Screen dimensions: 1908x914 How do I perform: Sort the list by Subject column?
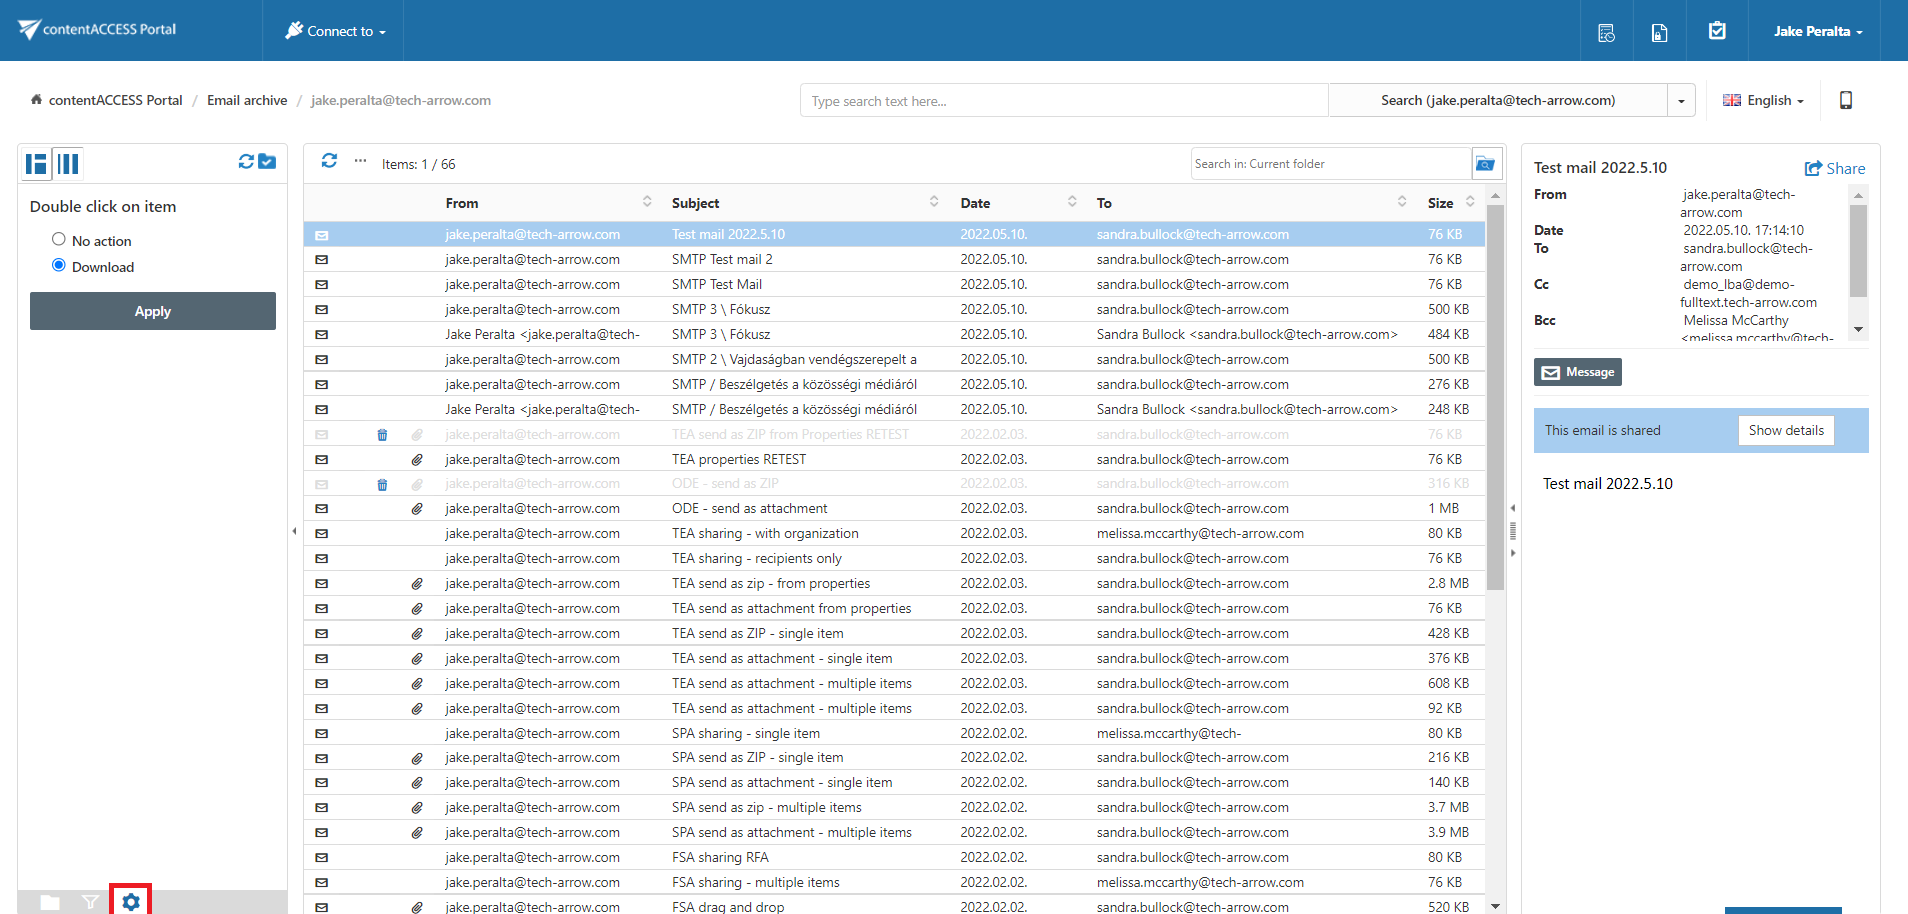(x=696, y=203)
